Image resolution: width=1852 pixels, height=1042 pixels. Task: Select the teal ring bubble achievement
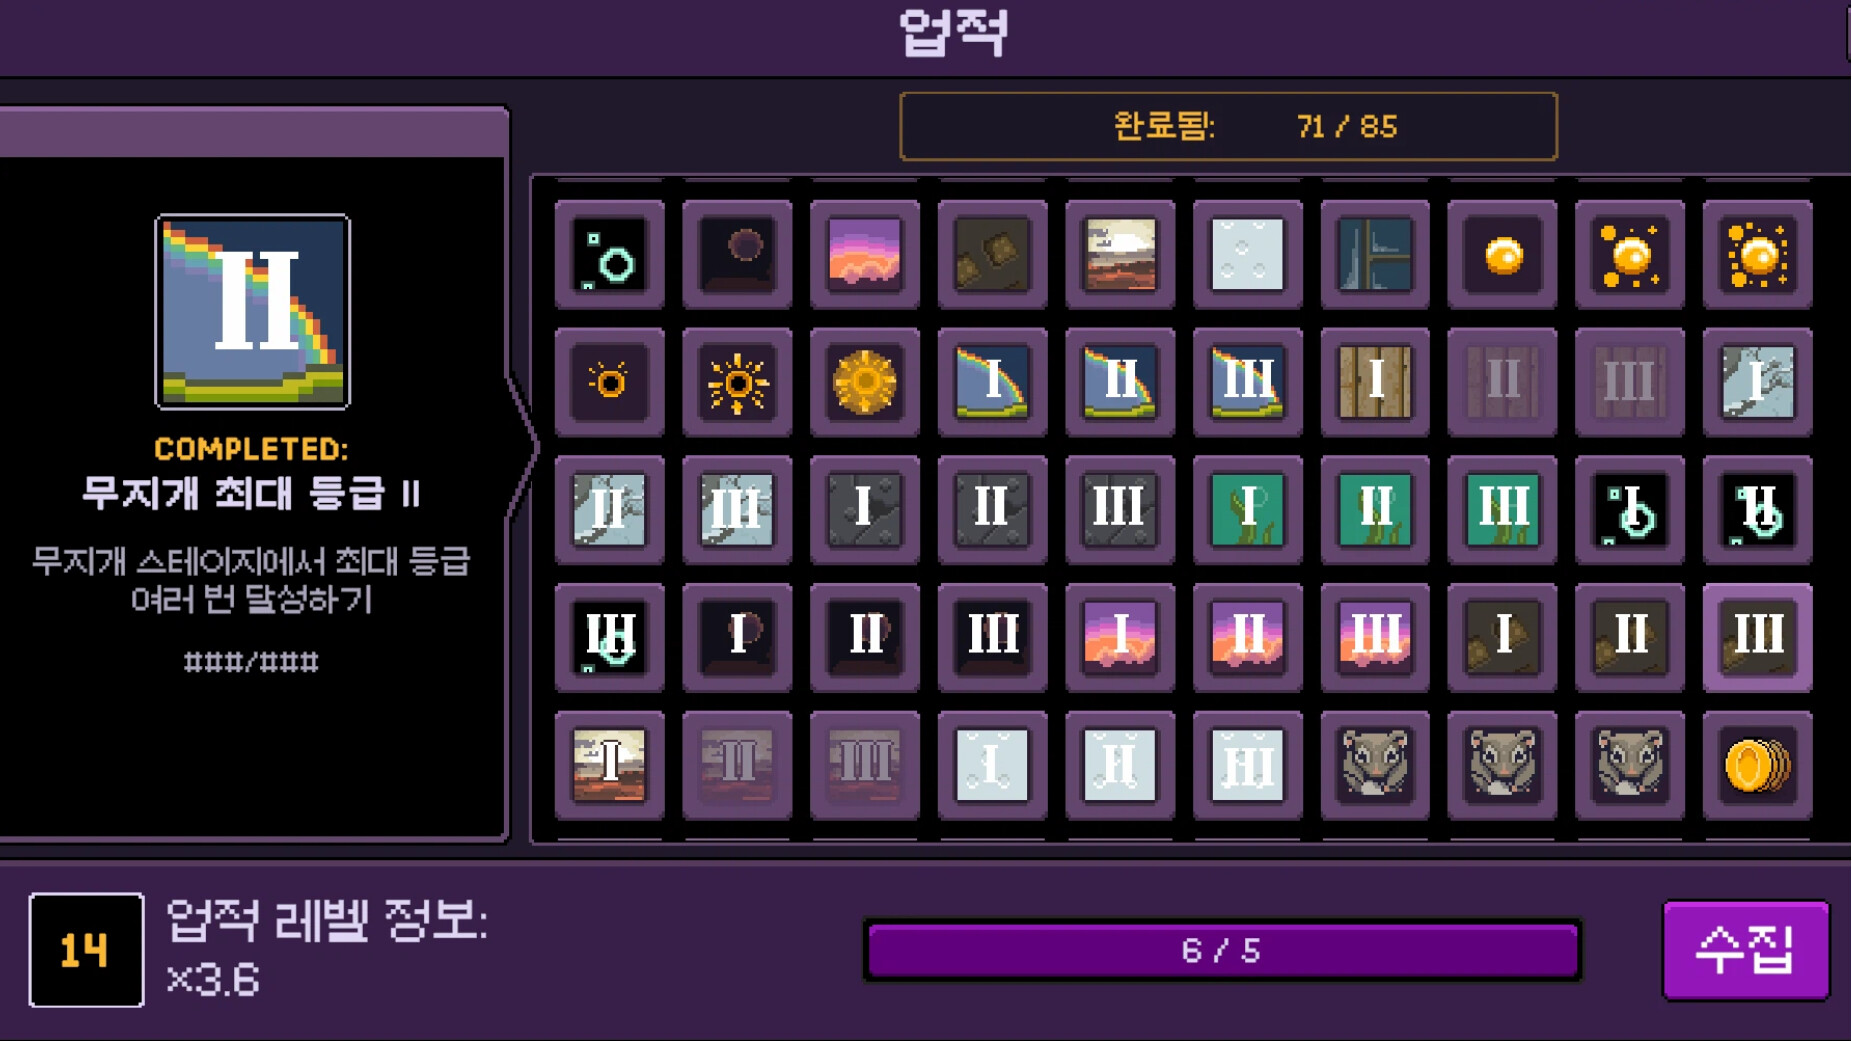pos(610,254)
